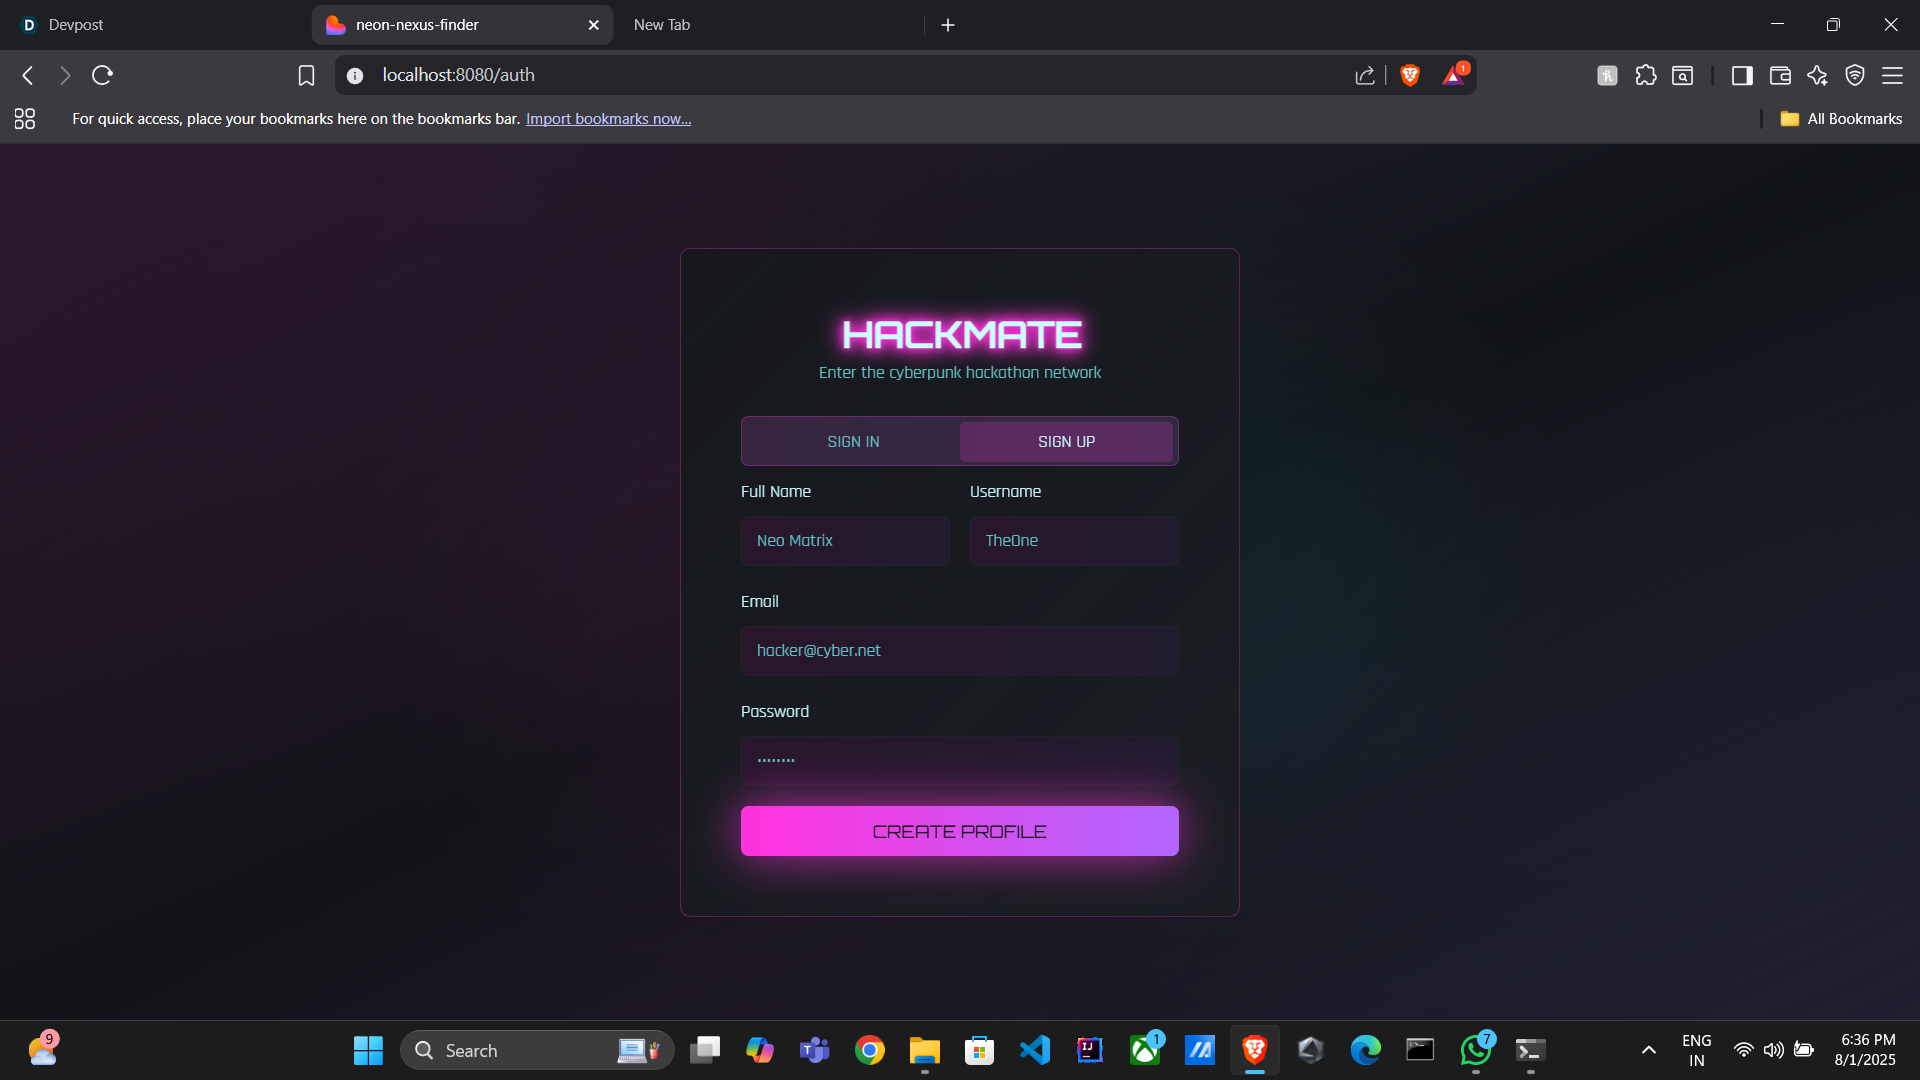
Task: Open Brave Wallet icon
Action: coord(1780,76)
